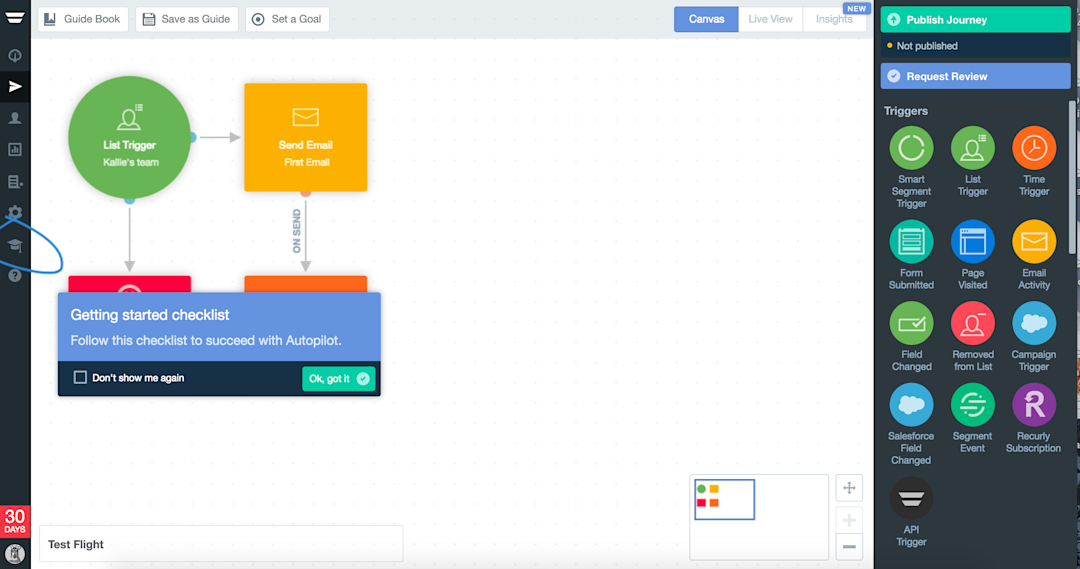The image size is (1080, 569).
Task: Click the 30 DAYS trial badge
Action: [14, 521]
